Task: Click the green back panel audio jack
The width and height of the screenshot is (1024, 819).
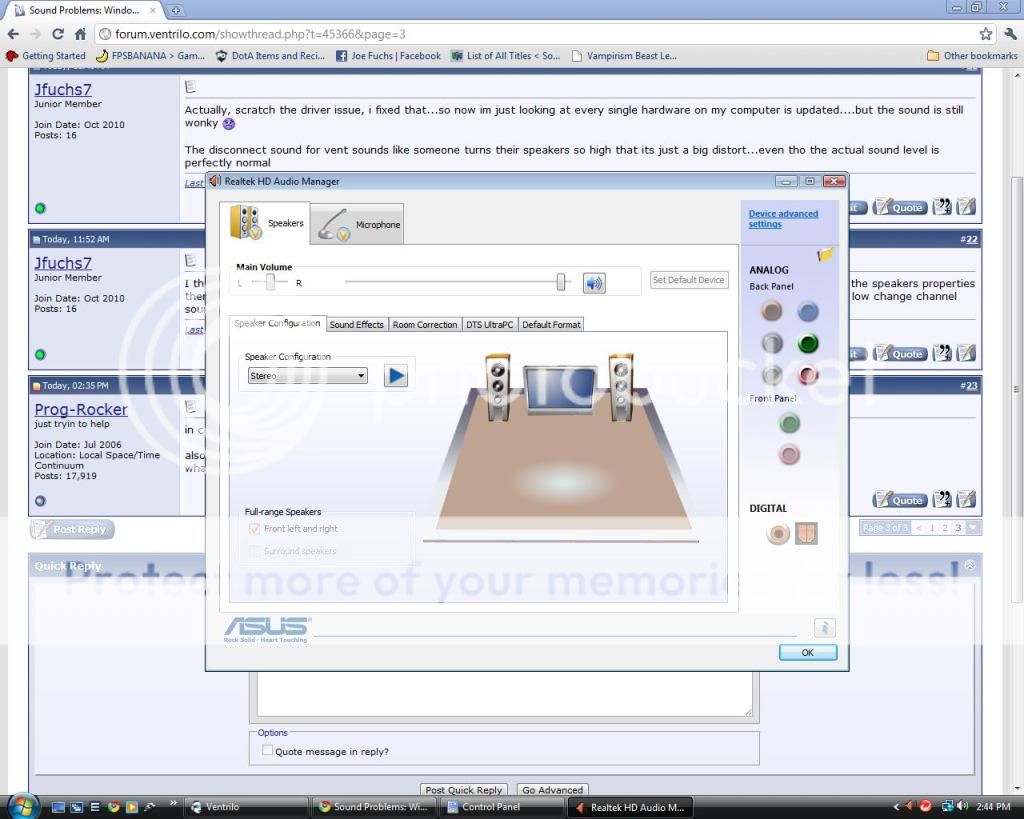Action: click(x=808, y=344)
